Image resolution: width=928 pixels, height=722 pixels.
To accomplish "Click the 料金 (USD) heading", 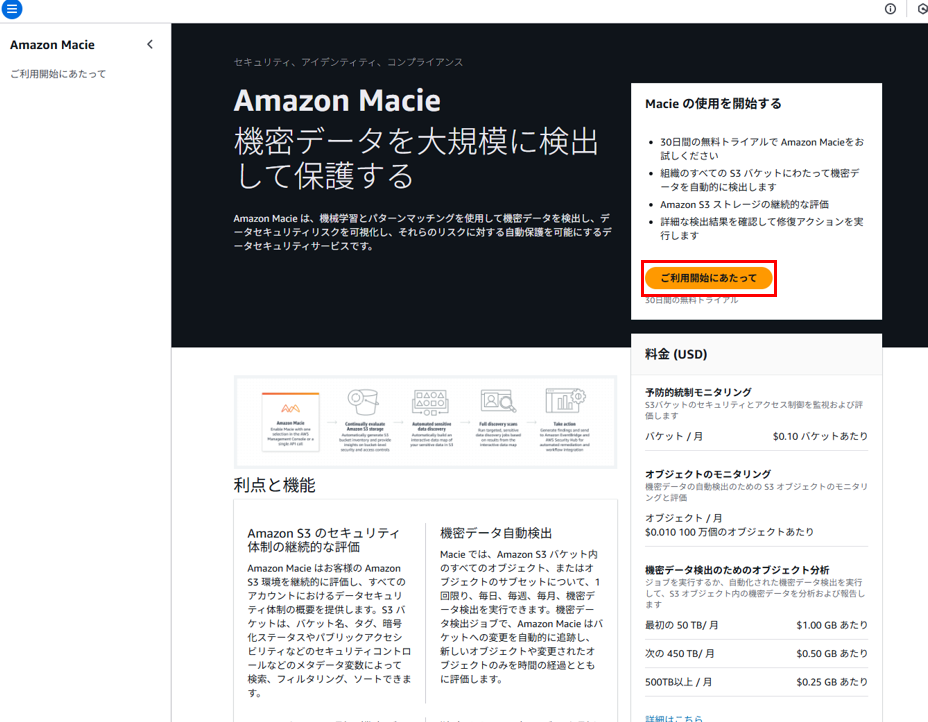I will 676,354.
